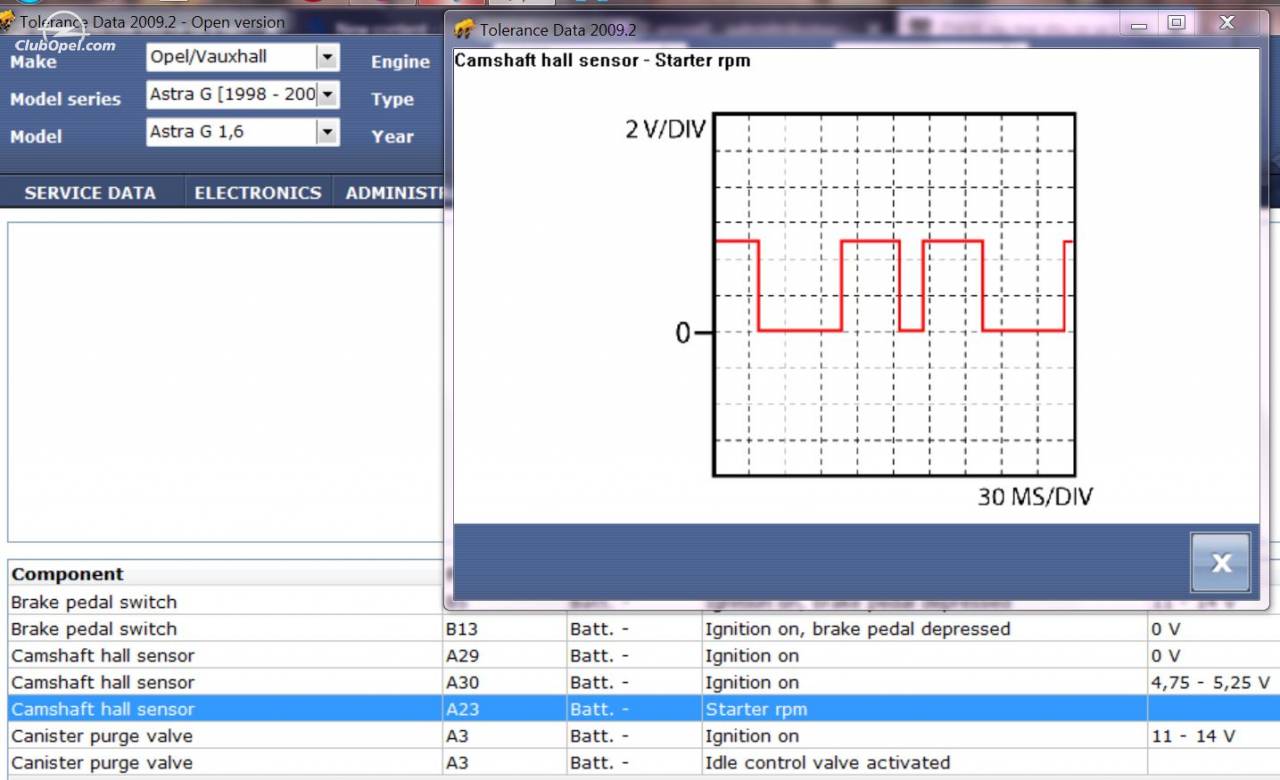Click the 4,75 - 5,25 V value cell

pyautogui.click(x=1213, y=683)
